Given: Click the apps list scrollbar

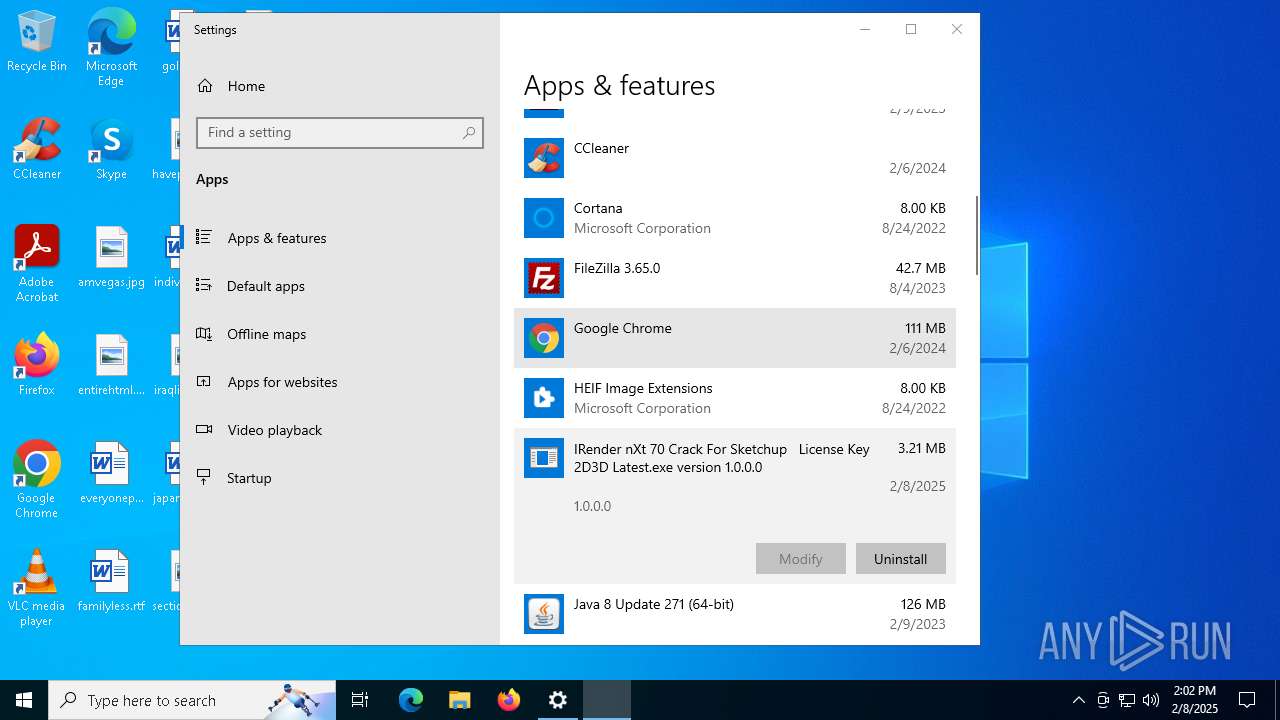Looking at the screenshot, I should pyautogui.click(x=977, y=236).
